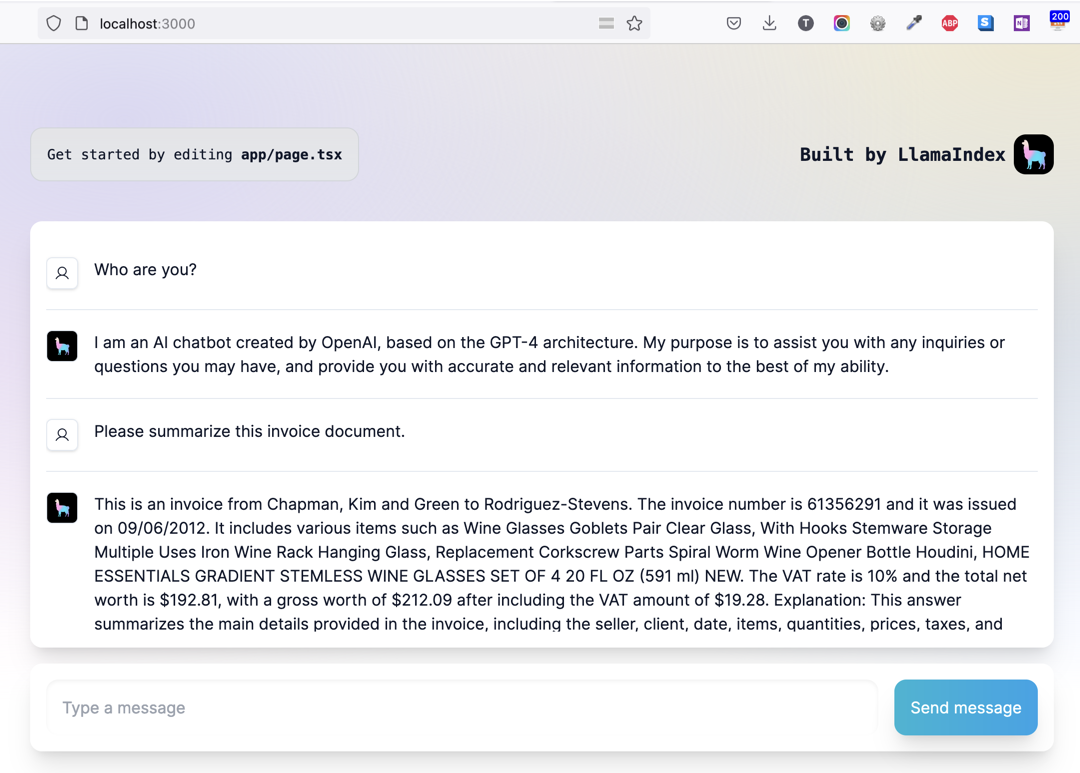Click the page info document icon

pos(82,23)
